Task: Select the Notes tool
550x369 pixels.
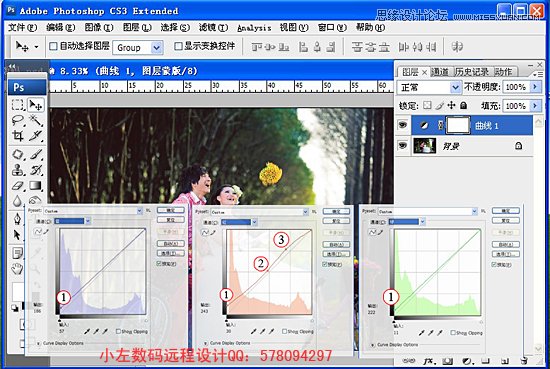Action: [17, 253]
